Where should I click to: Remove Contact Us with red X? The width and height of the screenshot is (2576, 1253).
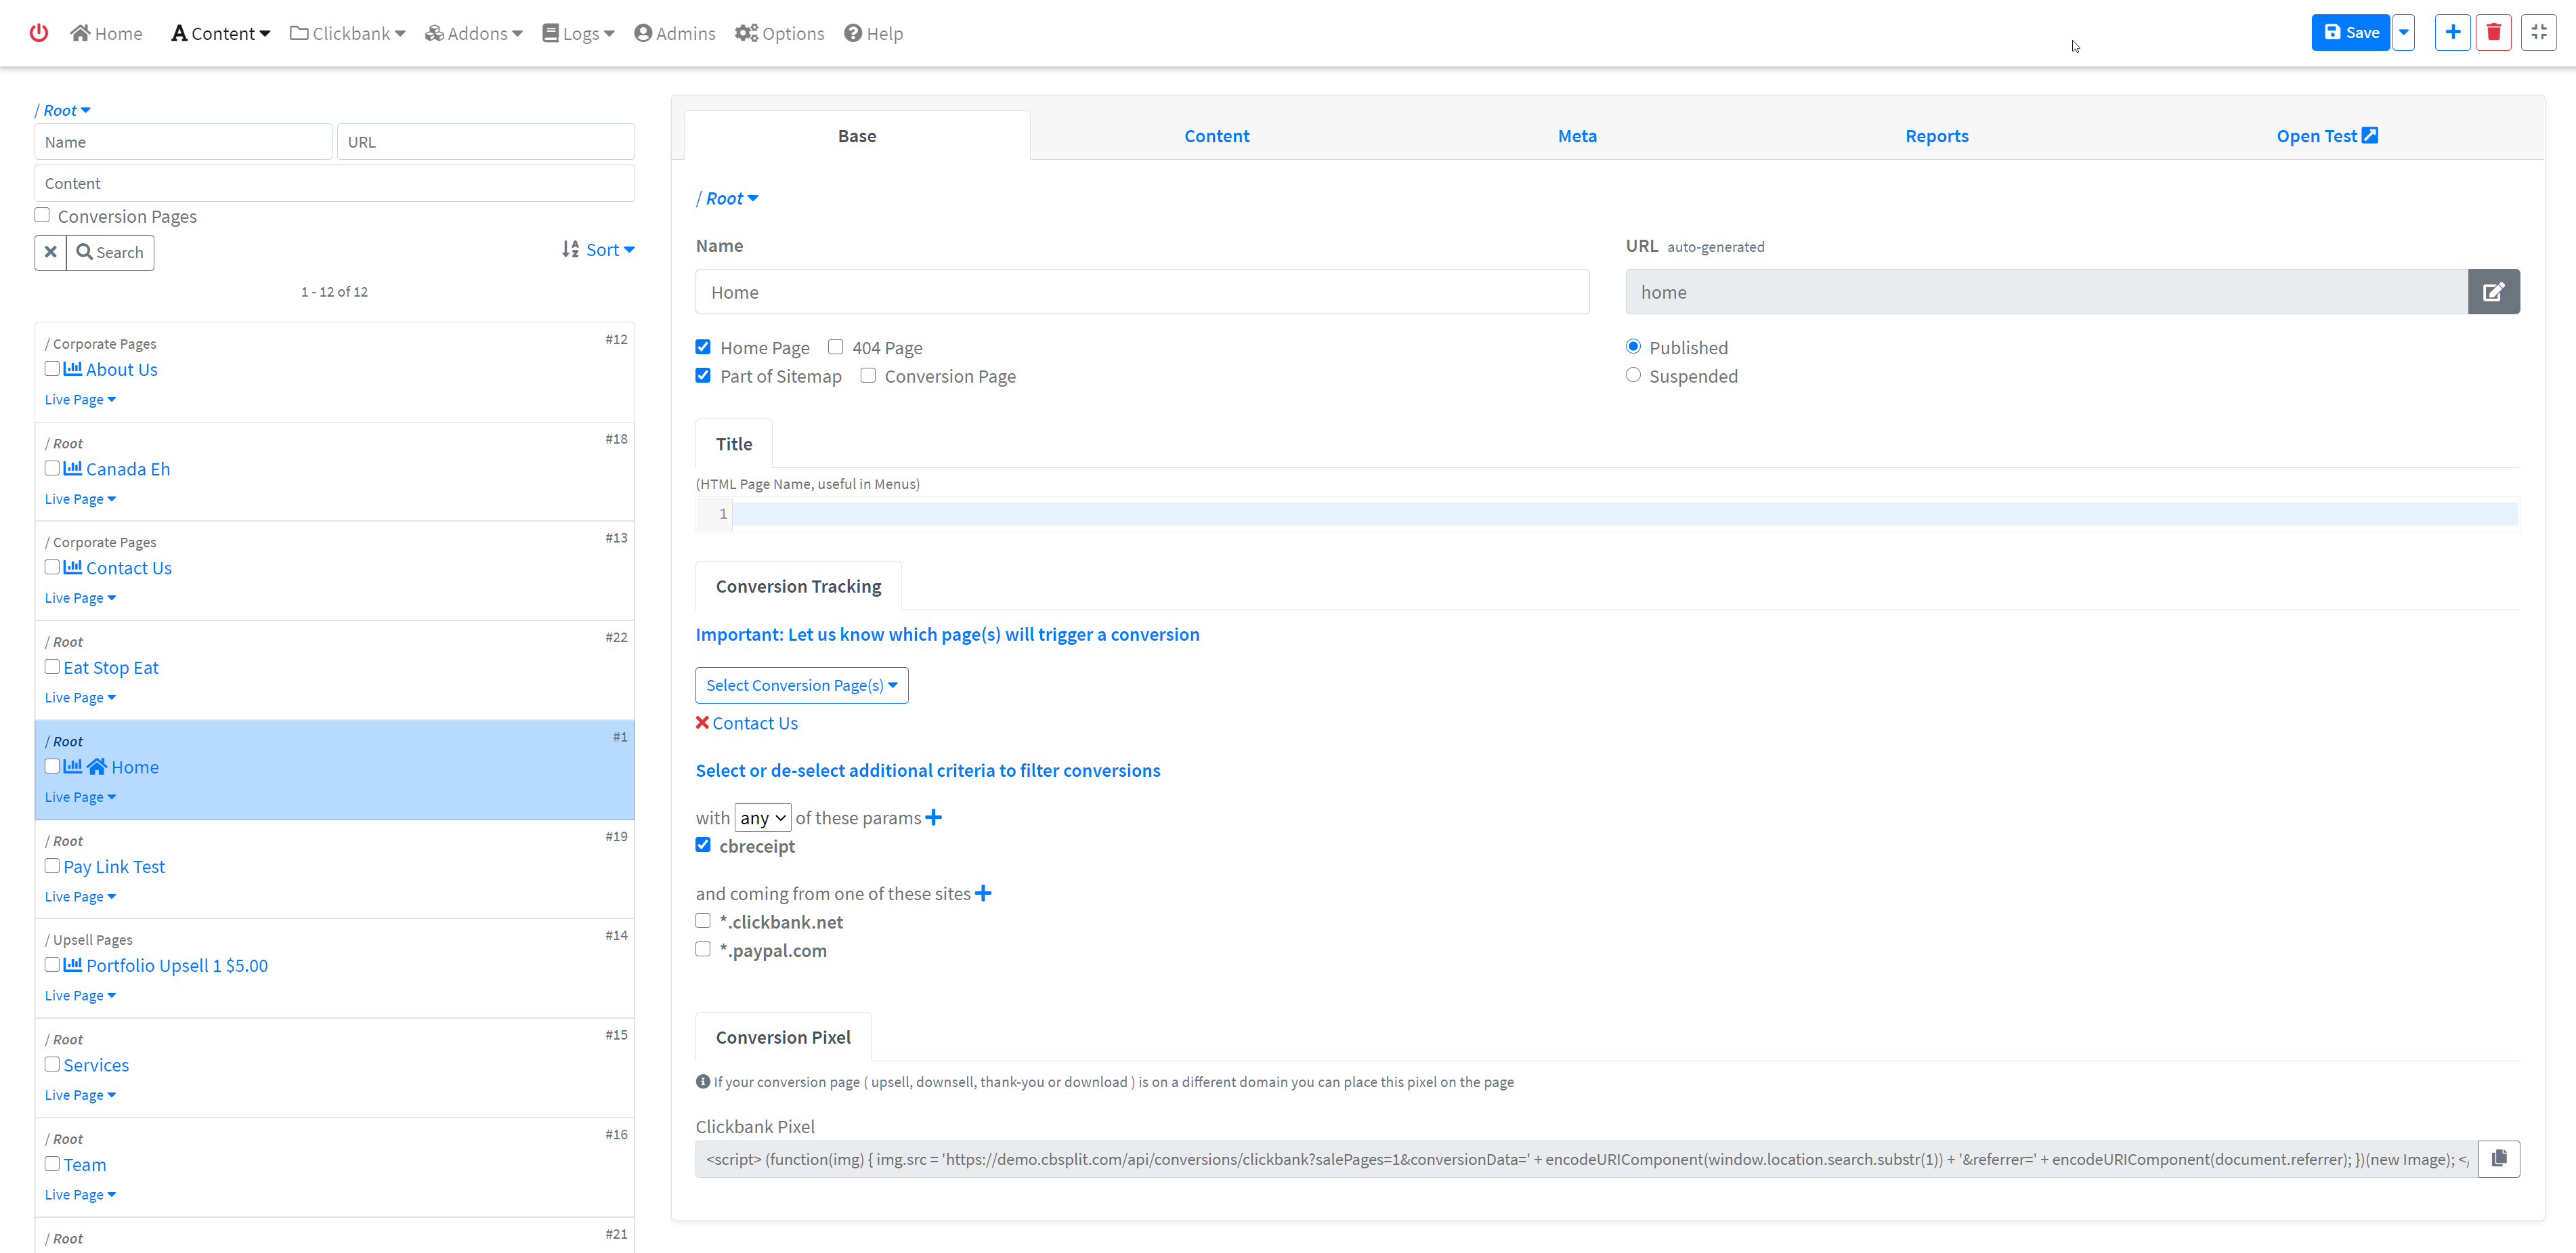[x=702, y=723]
